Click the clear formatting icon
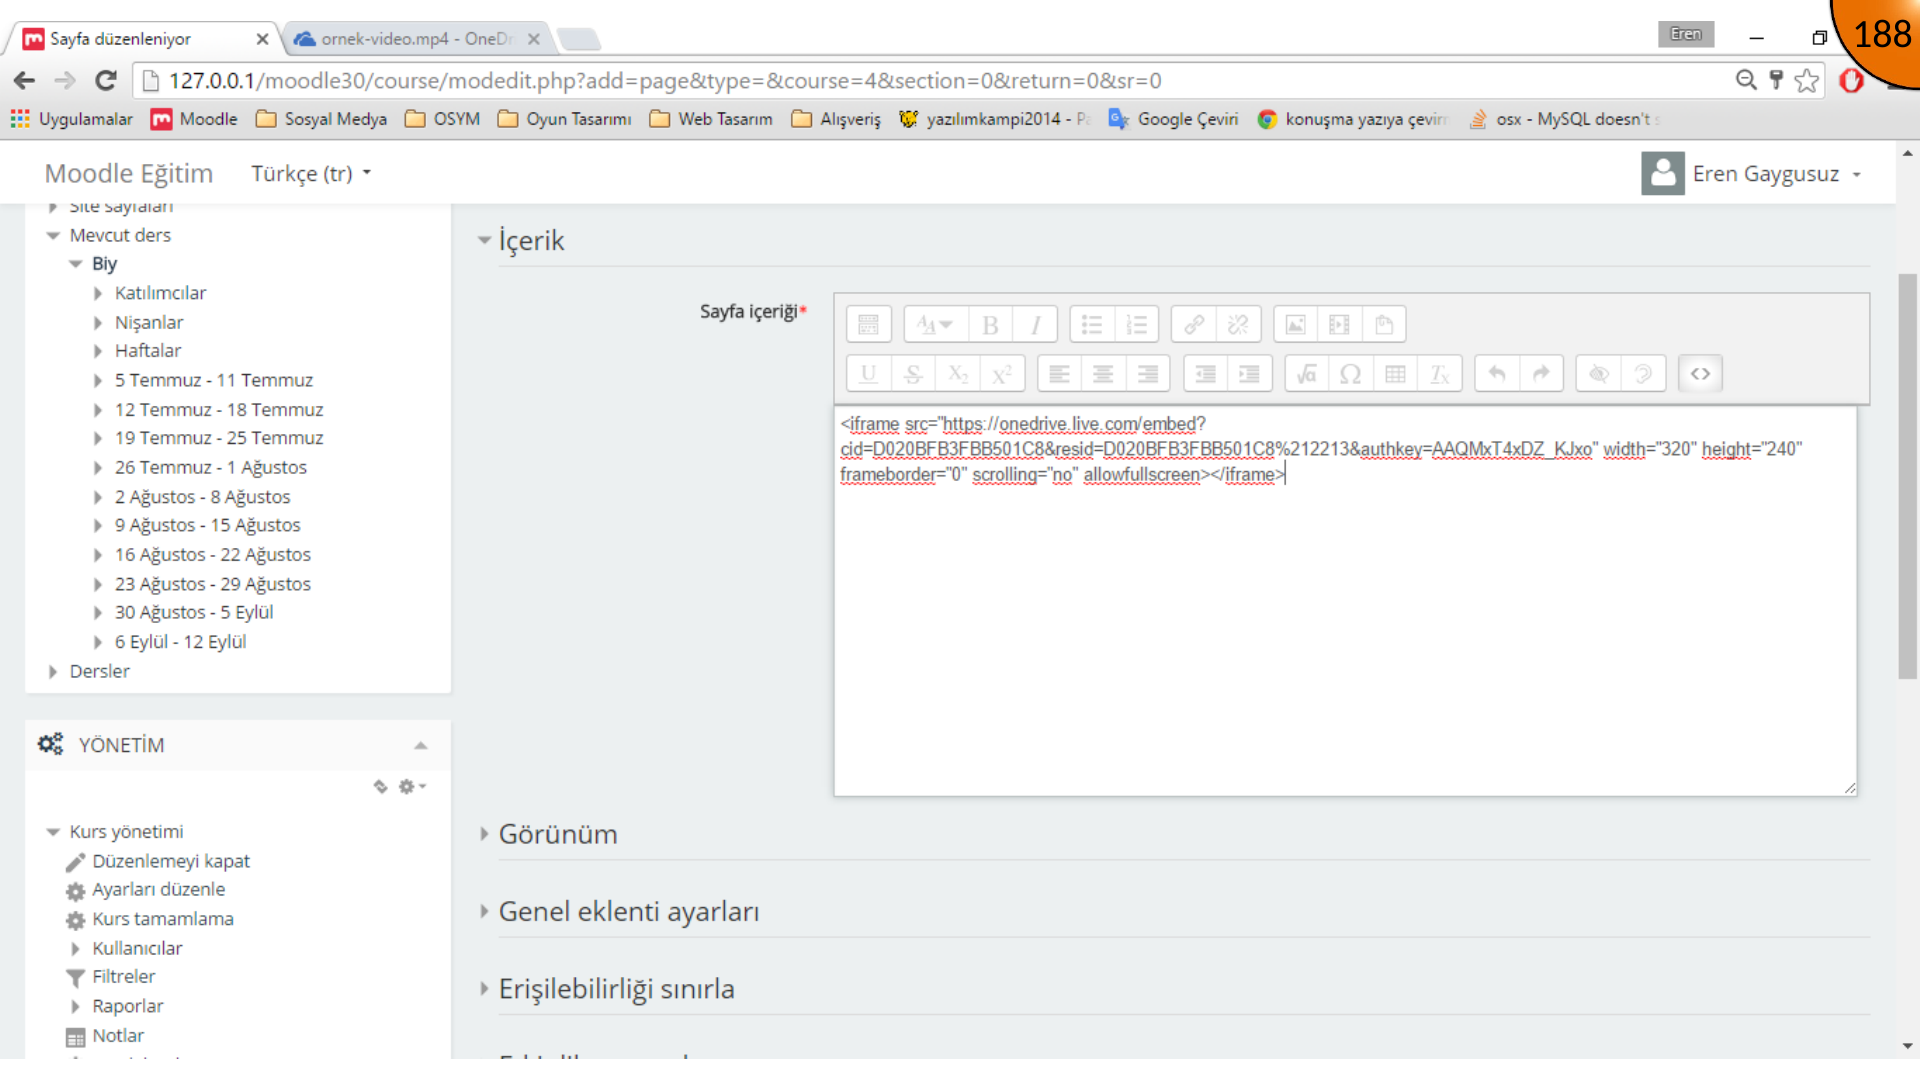 (1440, 374)
